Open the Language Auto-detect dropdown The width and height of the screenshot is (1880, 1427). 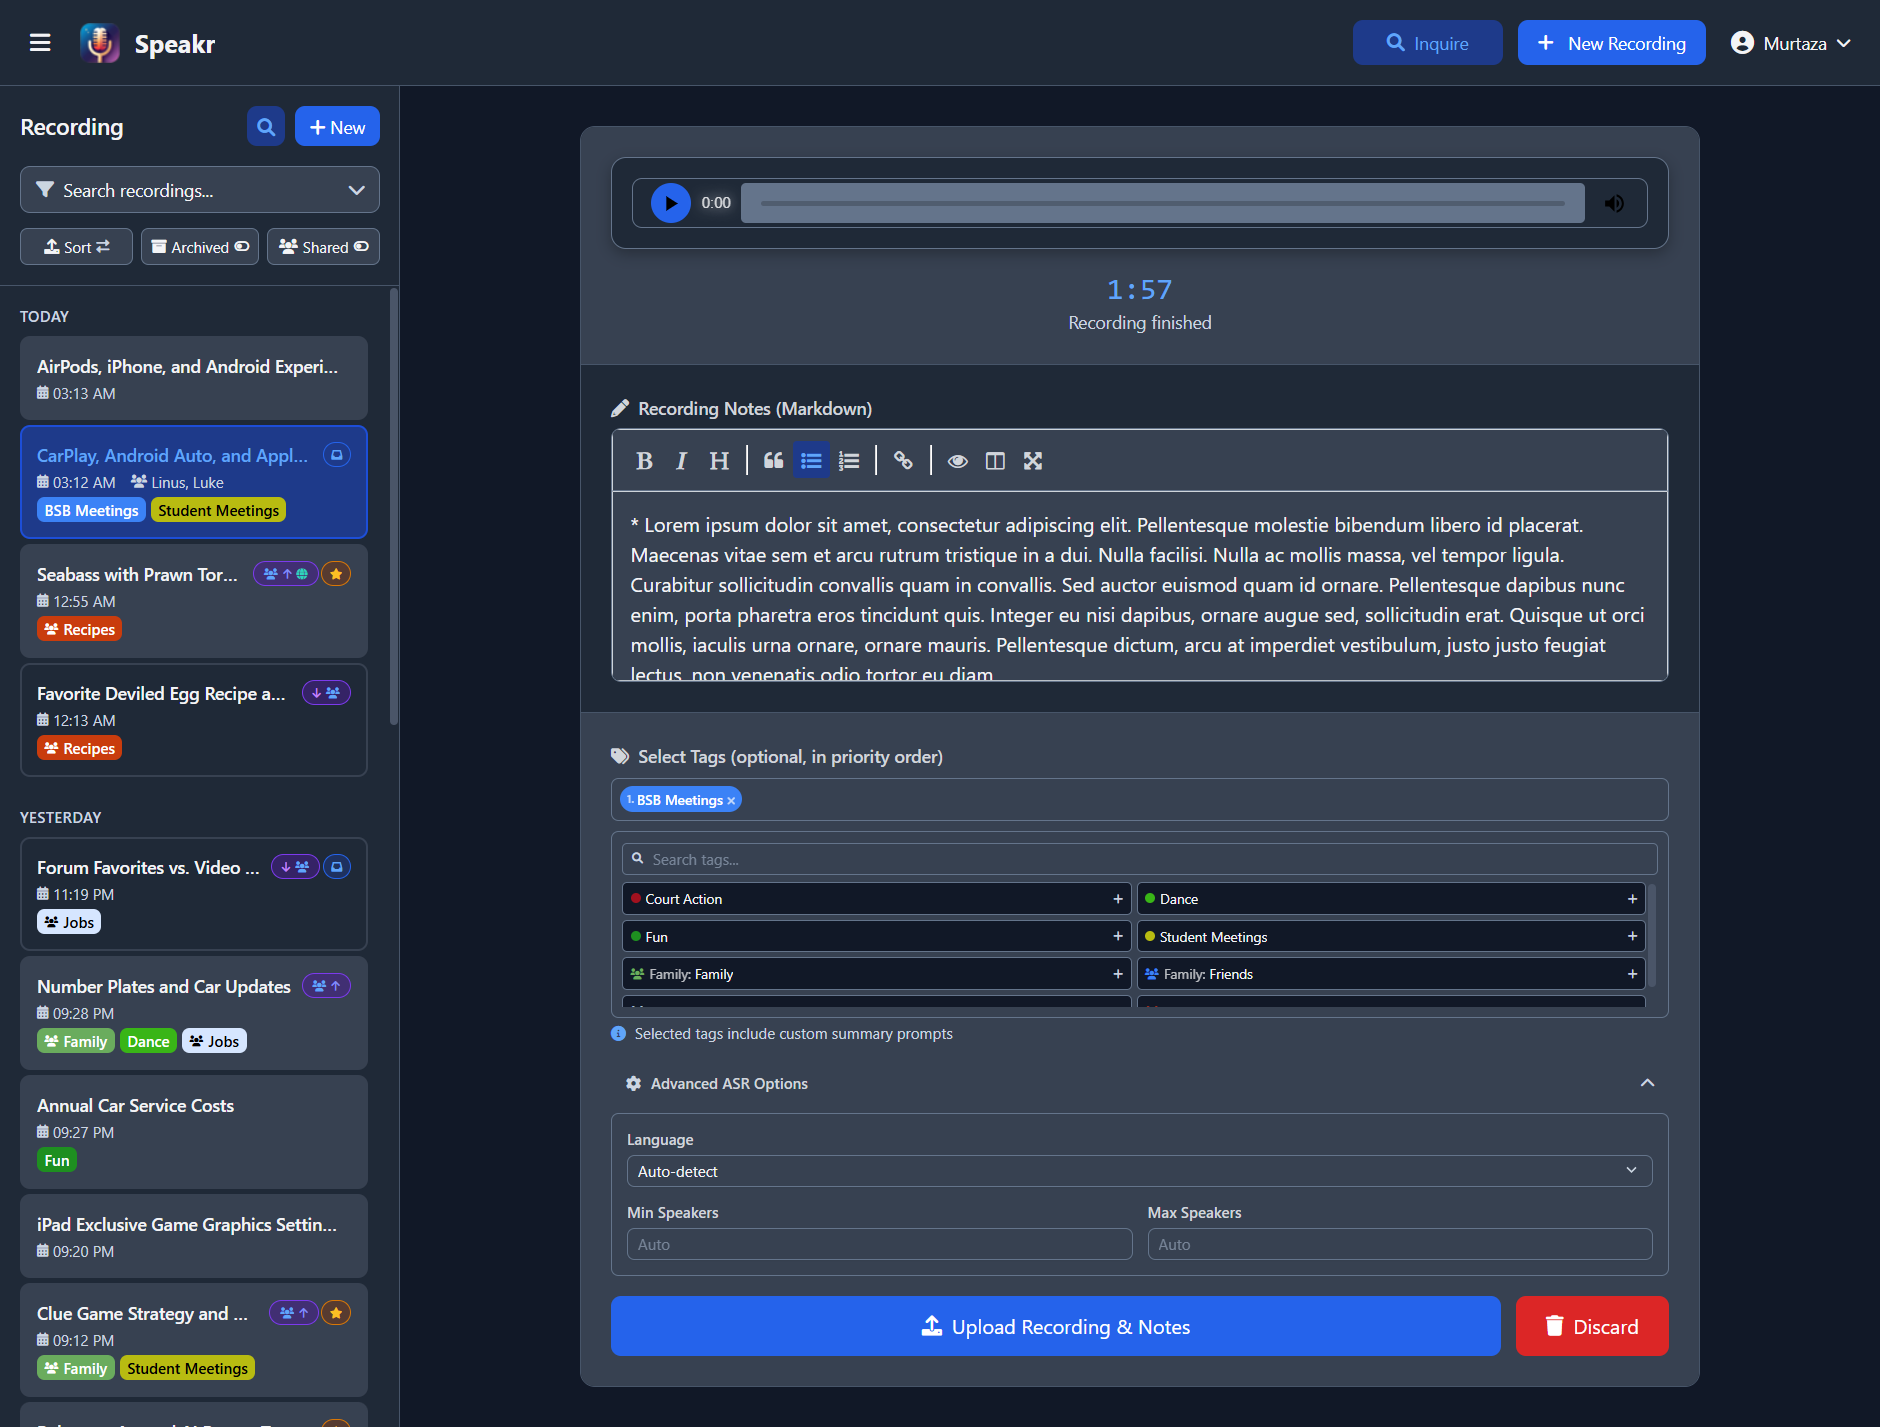tap(1139, 1171)
